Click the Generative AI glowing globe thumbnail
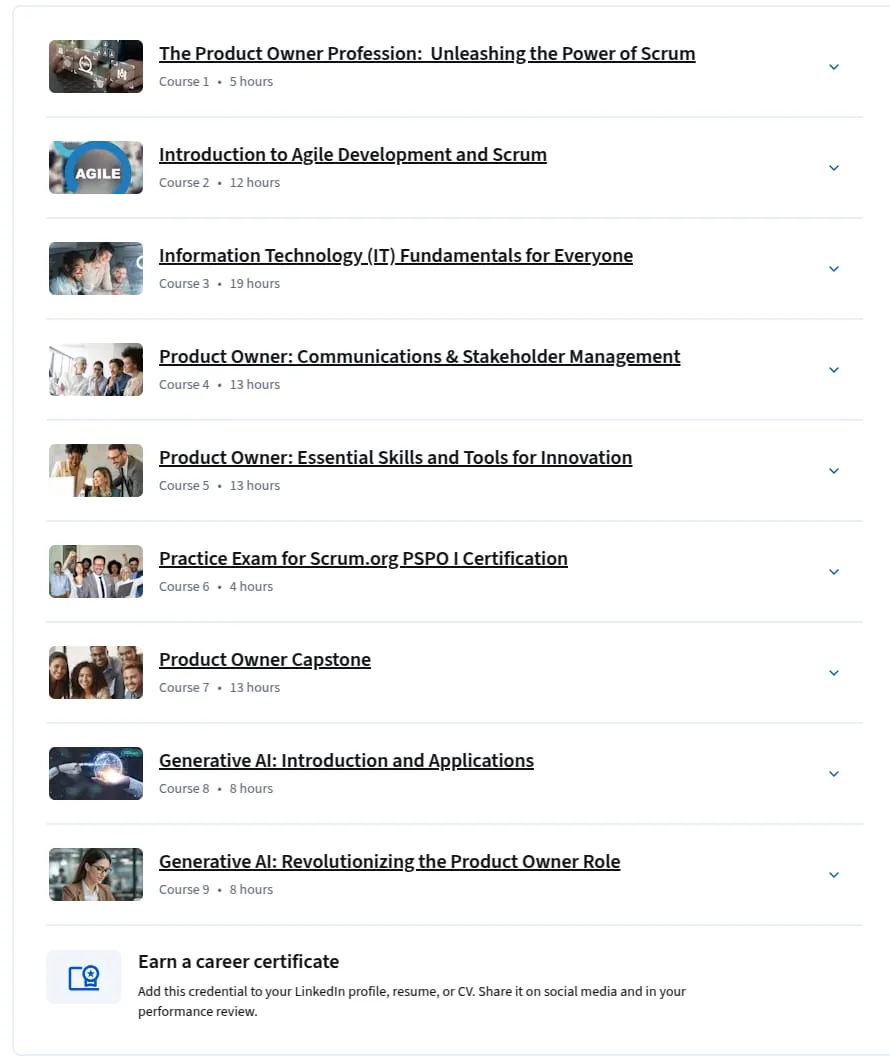The image size is (890, 1056). coord(96,773)
